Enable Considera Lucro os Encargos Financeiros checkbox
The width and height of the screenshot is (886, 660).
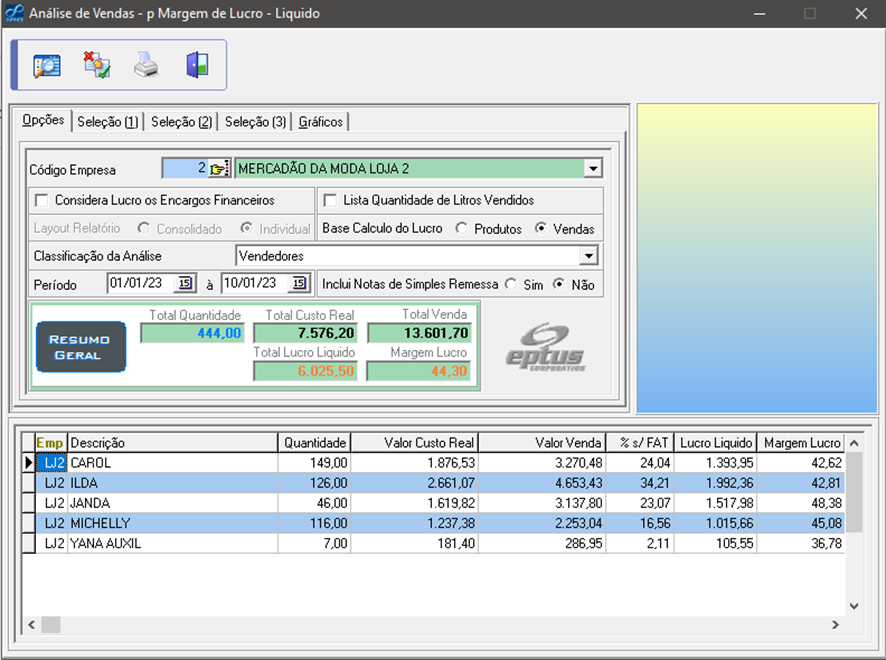click(x=41, y=200)
